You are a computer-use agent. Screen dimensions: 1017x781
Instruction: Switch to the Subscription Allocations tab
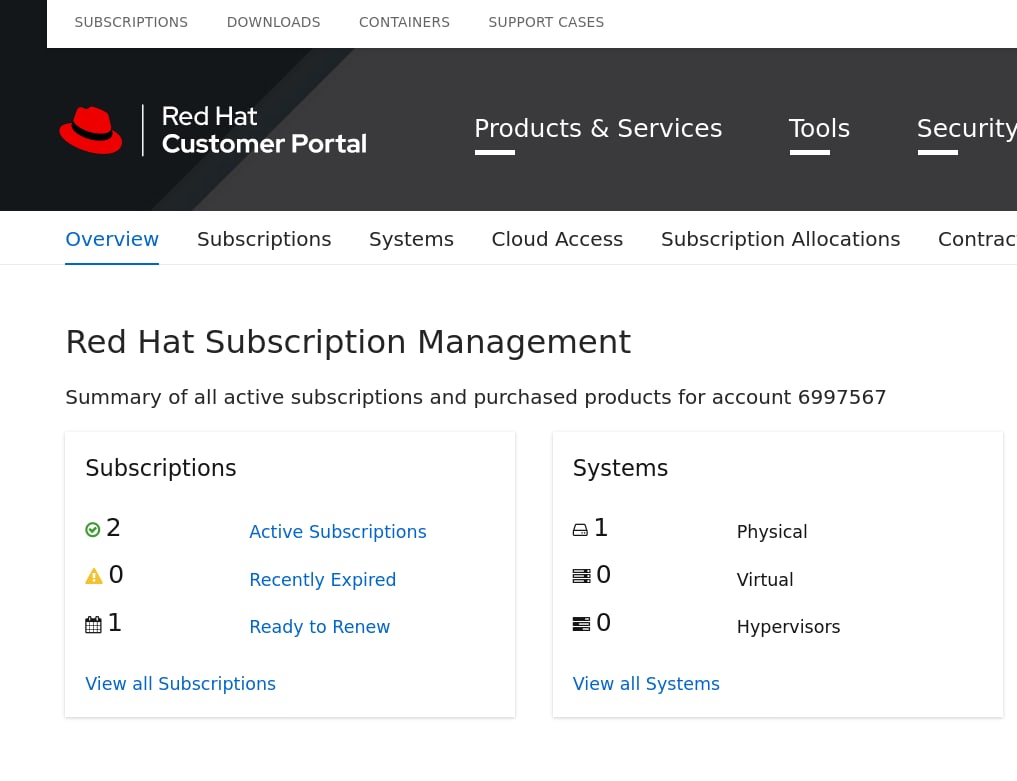pos(780,239)
